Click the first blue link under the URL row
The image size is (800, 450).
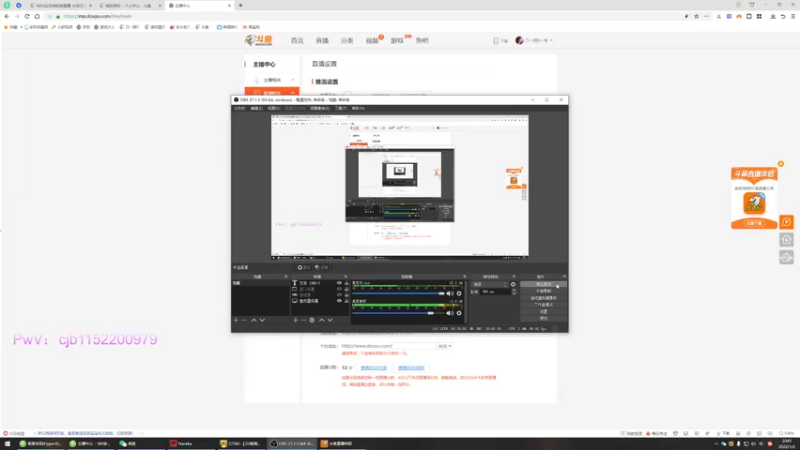tap(373, 367)
